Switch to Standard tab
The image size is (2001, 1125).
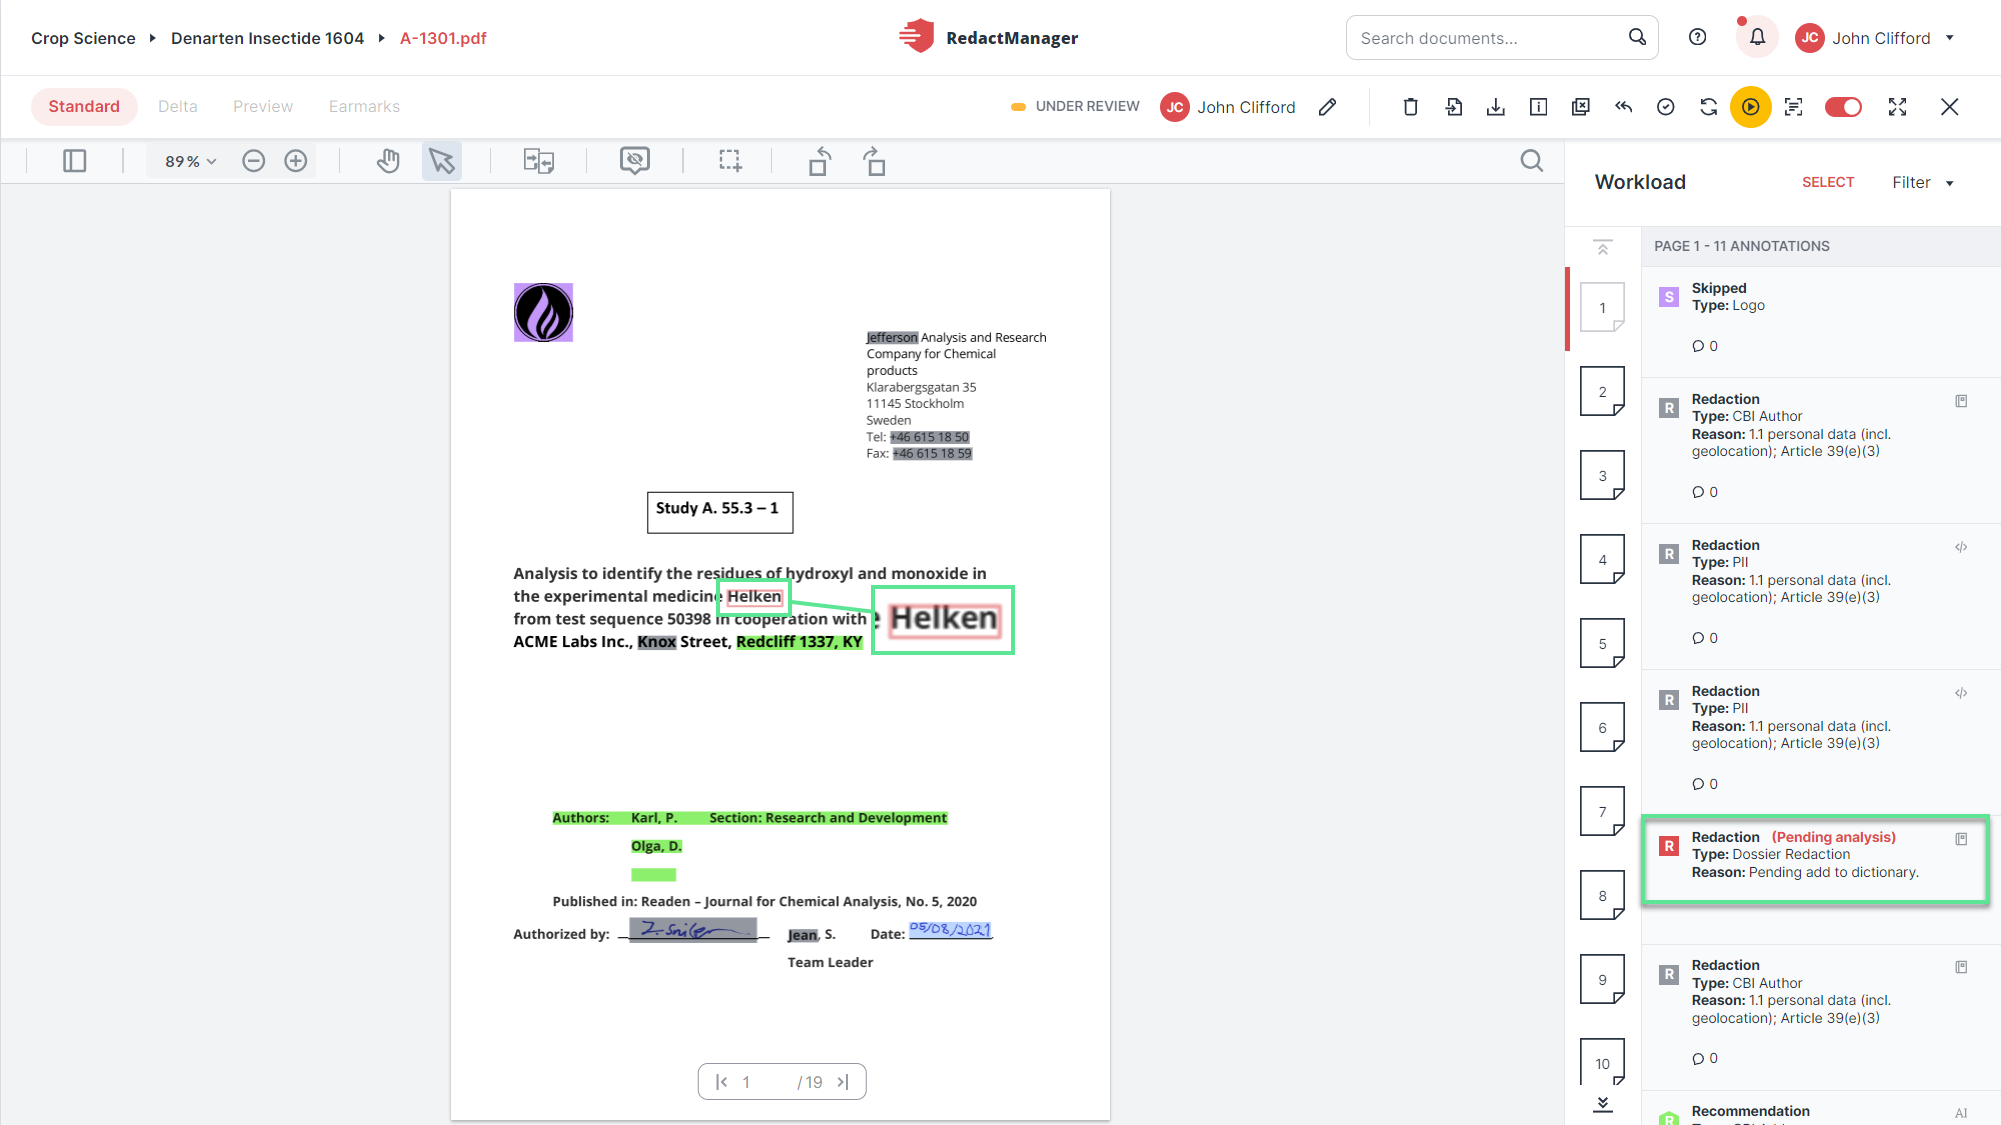pos(84,107)
